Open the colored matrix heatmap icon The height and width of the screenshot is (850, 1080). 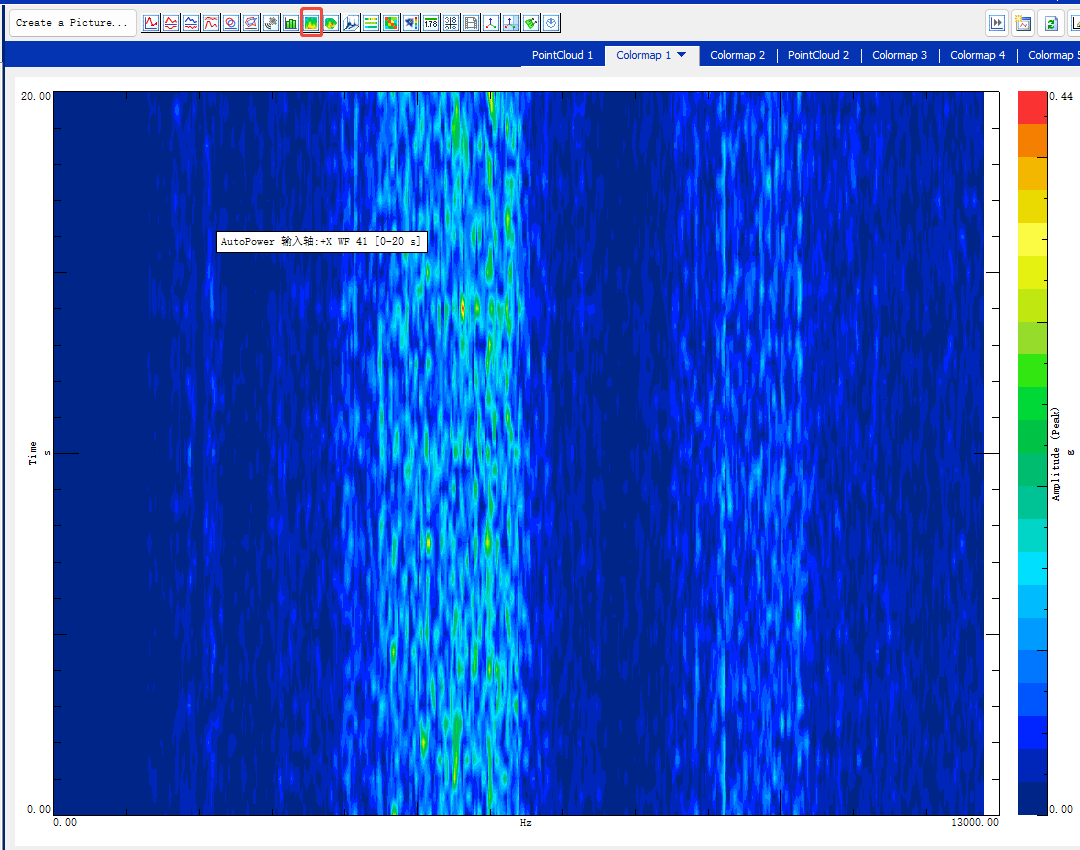[x=391, y=23]
